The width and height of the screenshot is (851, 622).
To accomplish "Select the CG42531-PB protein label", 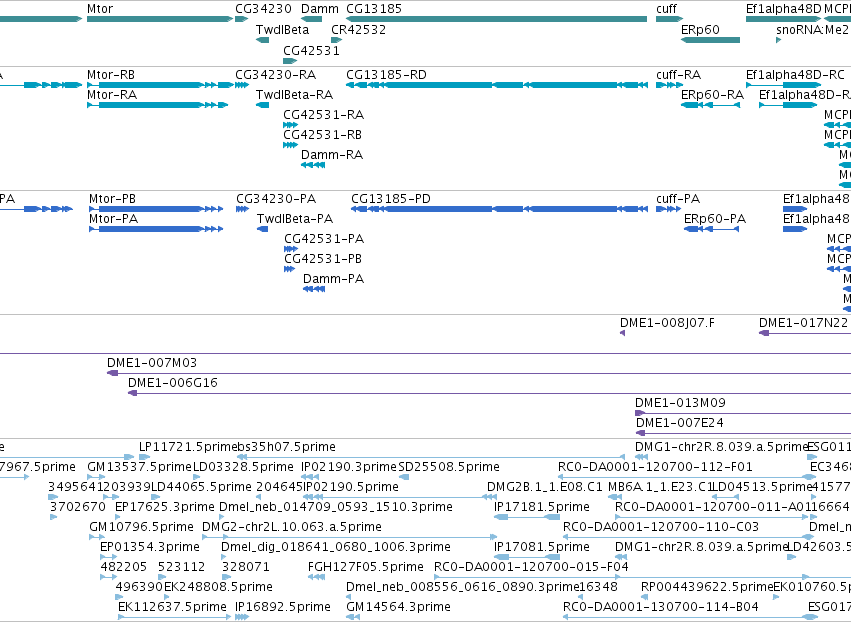I will [323, 259].
